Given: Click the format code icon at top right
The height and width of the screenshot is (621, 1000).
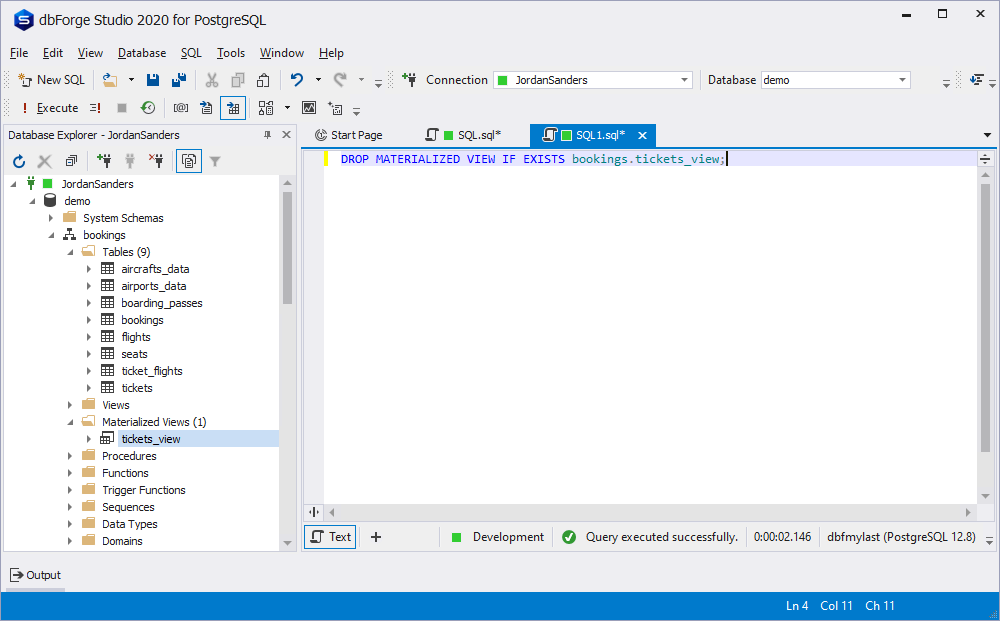Looking at the screenshot, I should [976, 80].
